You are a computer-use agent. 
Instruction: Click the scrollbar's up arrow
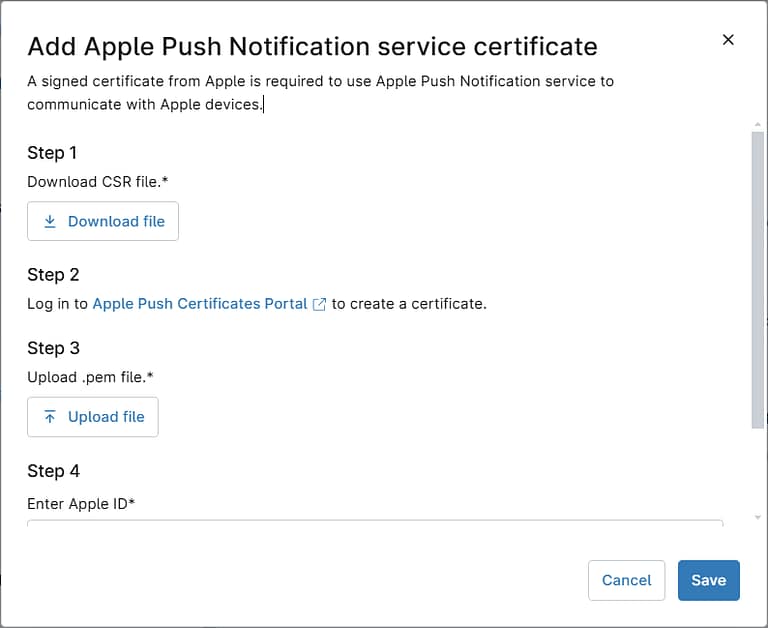click(757, 125)
